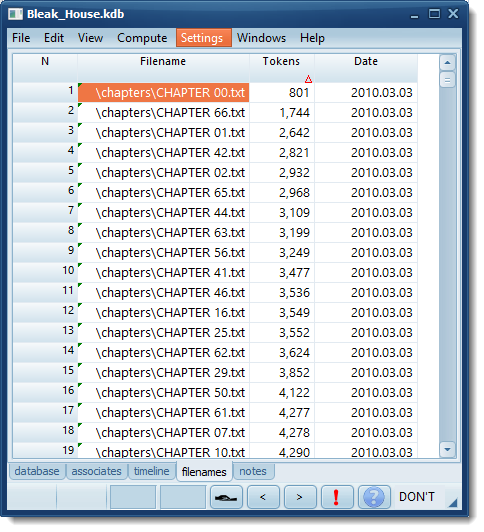484x532 pixels.
Task: Select \chapters\CHAPTER 41.txt filename
Action: click(x=163, y=273)
